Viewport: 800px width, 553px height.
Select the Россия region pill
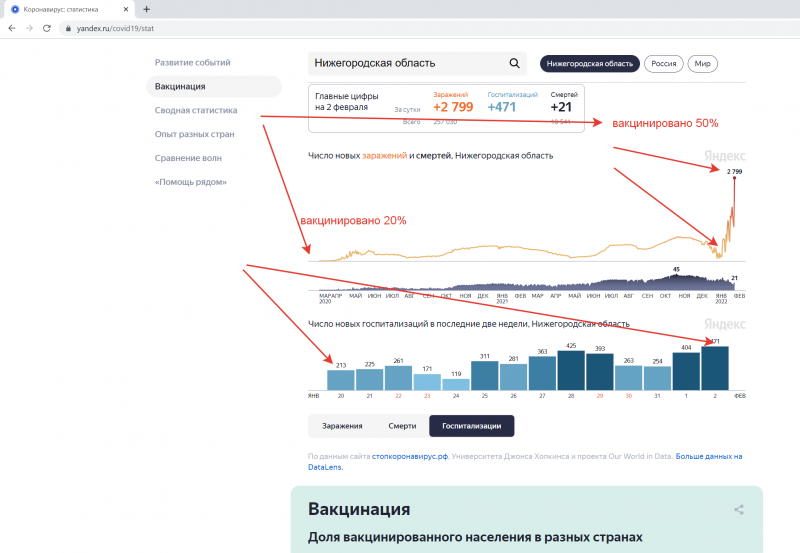point(663,63)
